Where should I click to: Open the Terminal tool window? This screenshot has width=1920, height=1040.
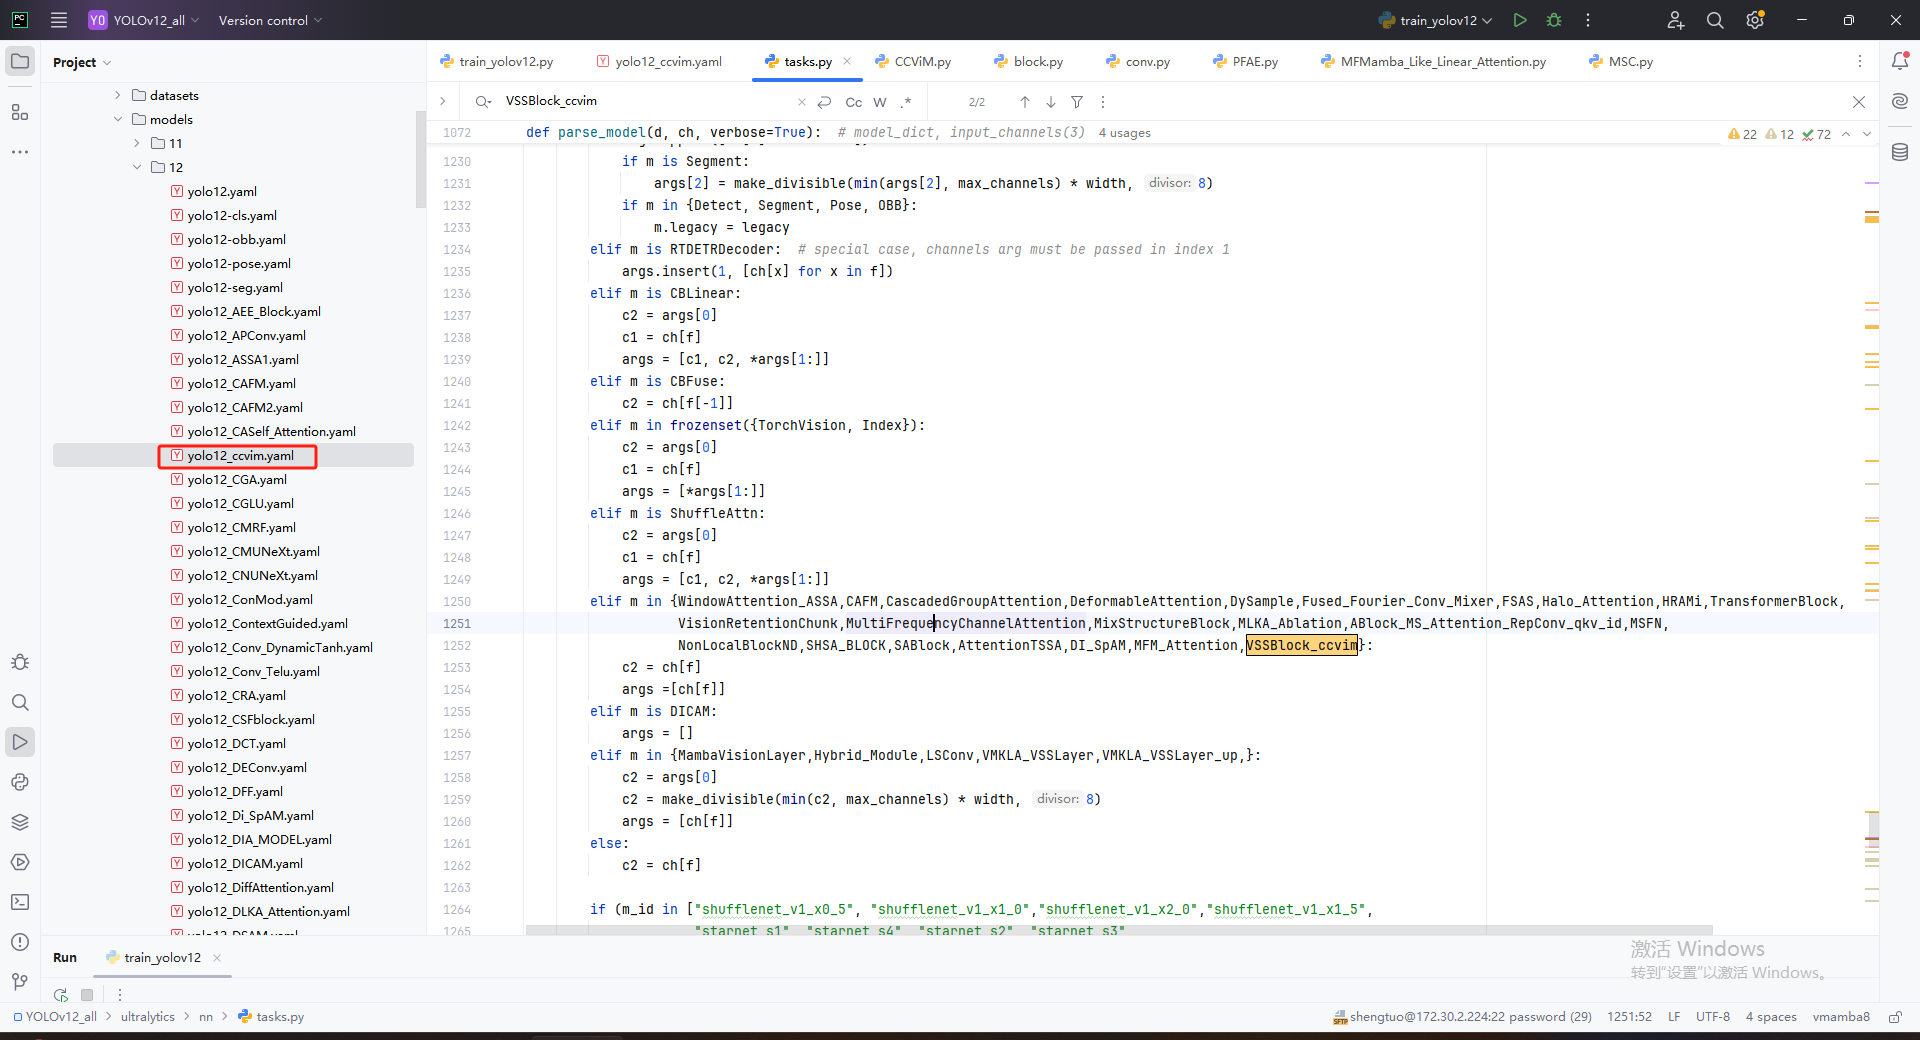pos(20,902)
